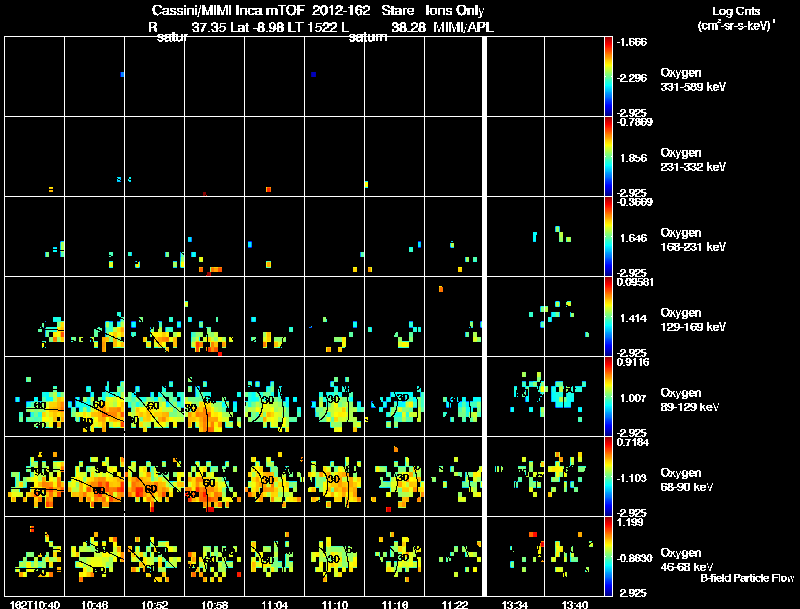
Task: Click the 13:34 time label
Action: pos(515,605)
